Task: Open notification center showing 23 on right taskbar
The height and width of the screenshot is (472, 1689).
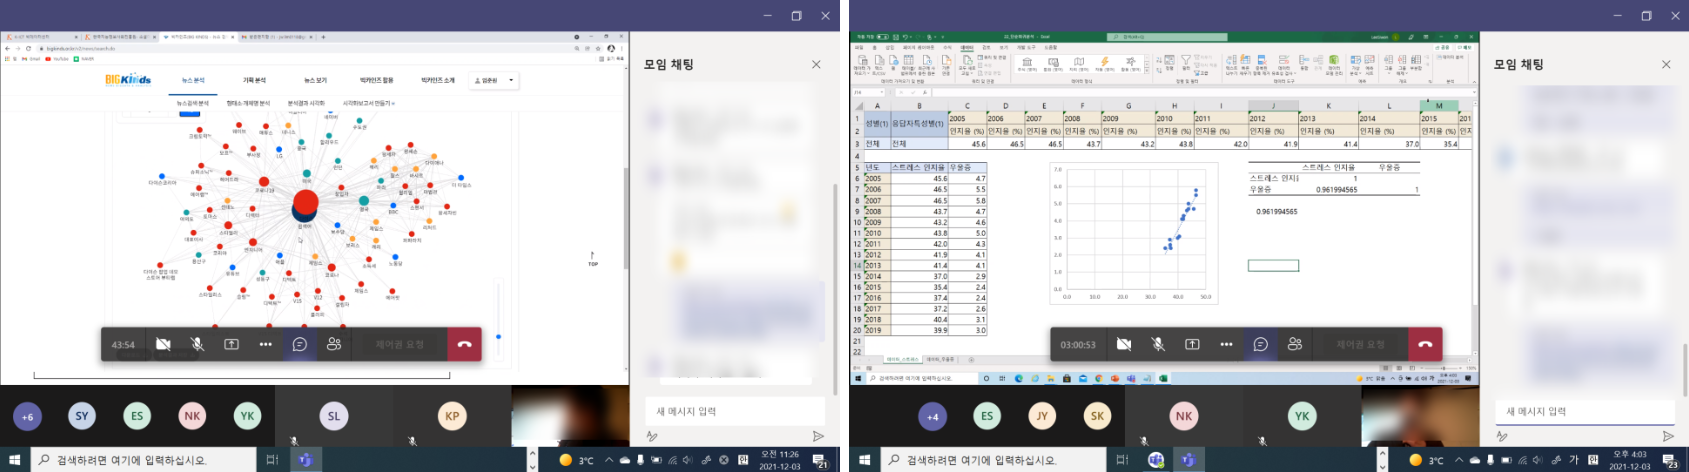Action: coord(1672,460)
